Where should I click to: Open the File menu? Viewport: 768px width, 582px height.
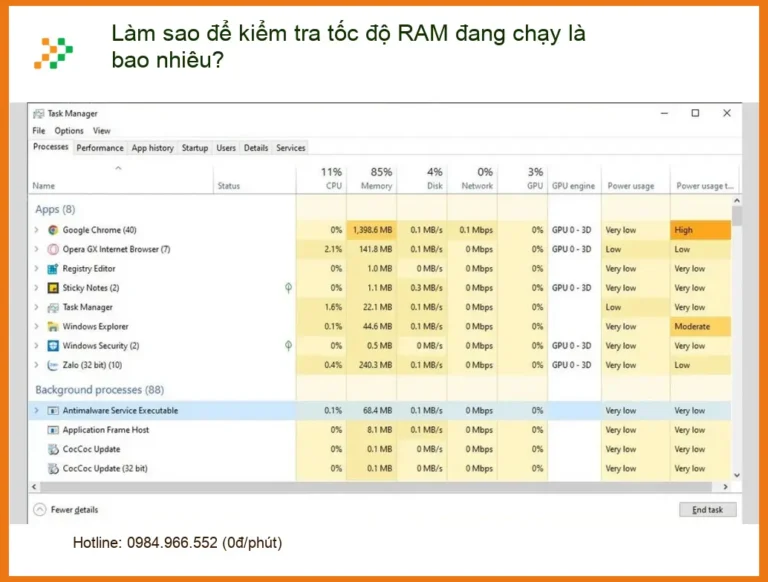39,131
